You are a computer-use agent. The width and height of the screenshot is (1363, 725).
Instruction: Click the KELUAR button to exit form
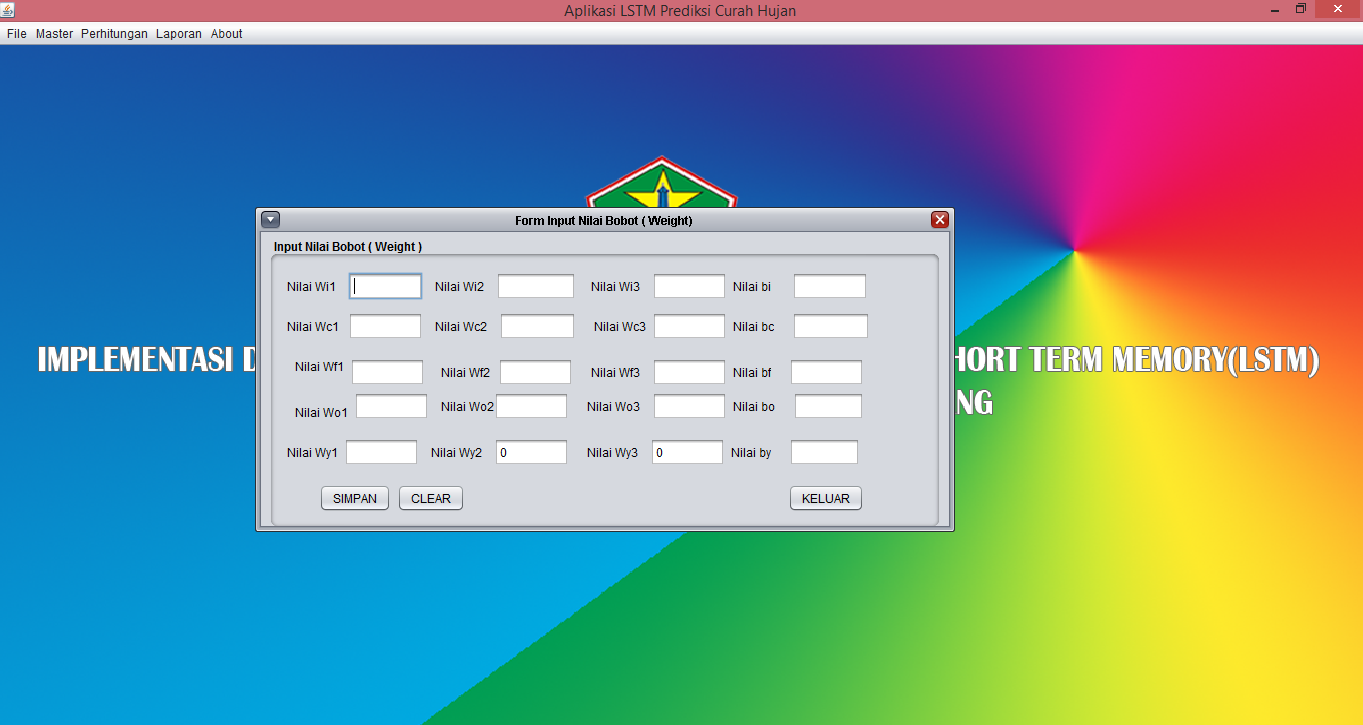(x=825, y=497)
